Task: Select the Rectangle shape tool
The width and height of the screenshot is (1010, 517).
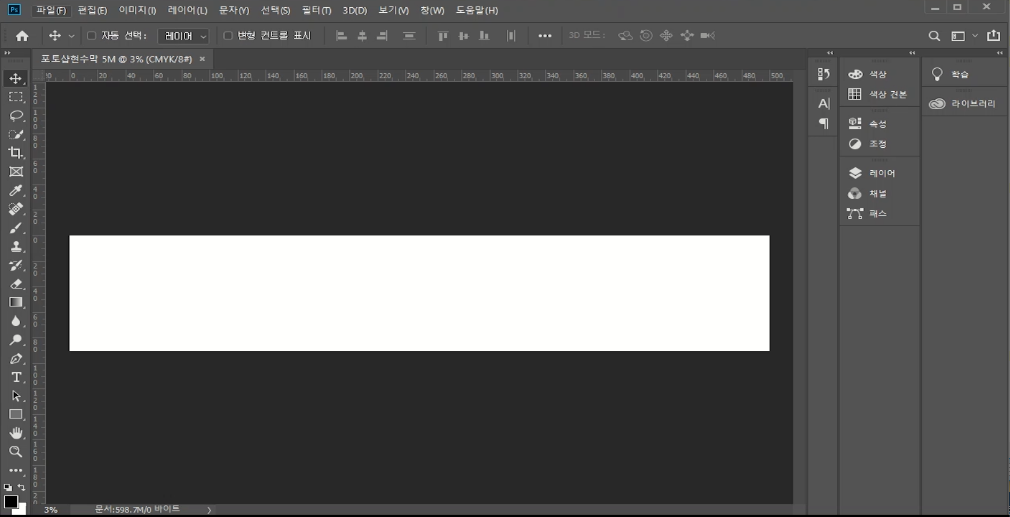Action: tap(15, 415)
